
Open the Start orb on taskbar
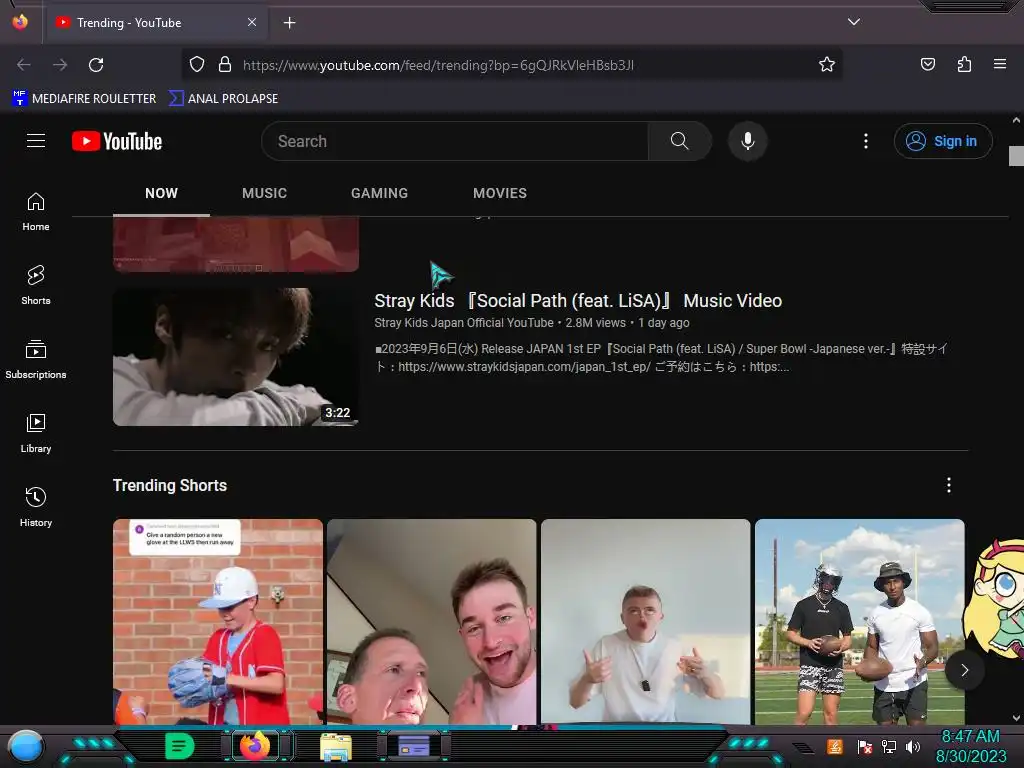25,747
